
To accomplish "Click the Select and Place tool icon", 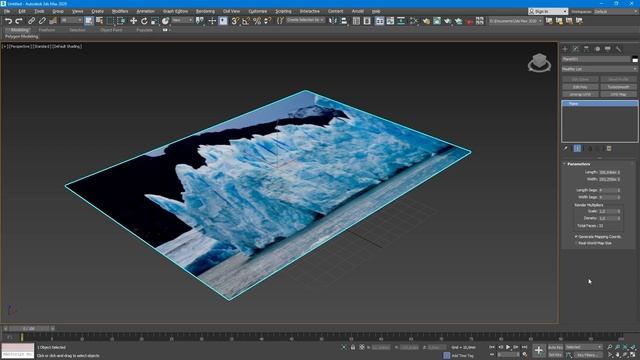I will point(165,21).
